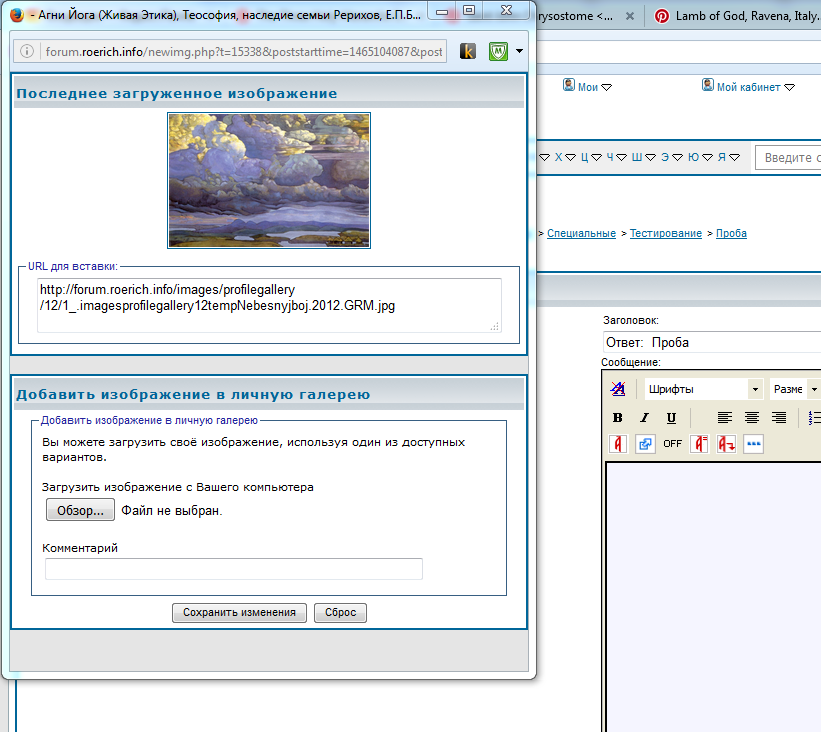This screenshot has width=821, height=732.
Task: Open the Тестирование breadcrumb link
Action: [665, 233]
